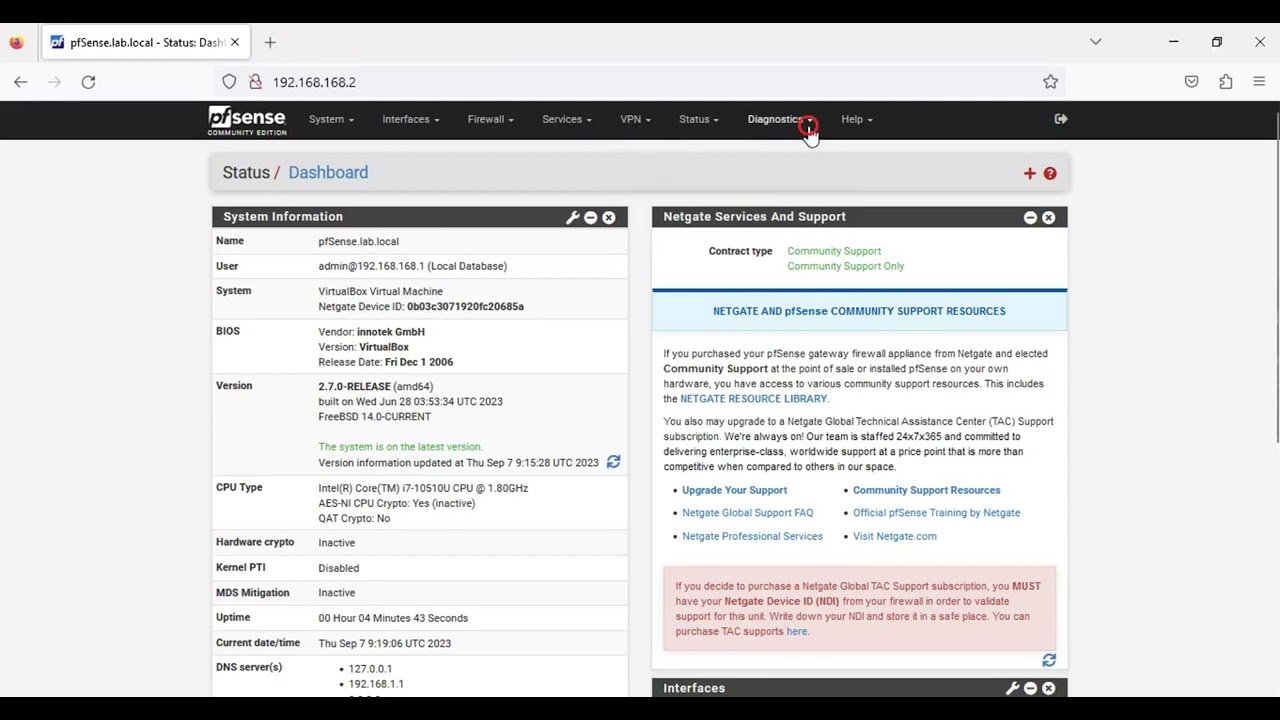This screenshot has width=1280, height=720.
Task: Minimize Netgate Services And Support widget
Action: (x=1030, y=217)
